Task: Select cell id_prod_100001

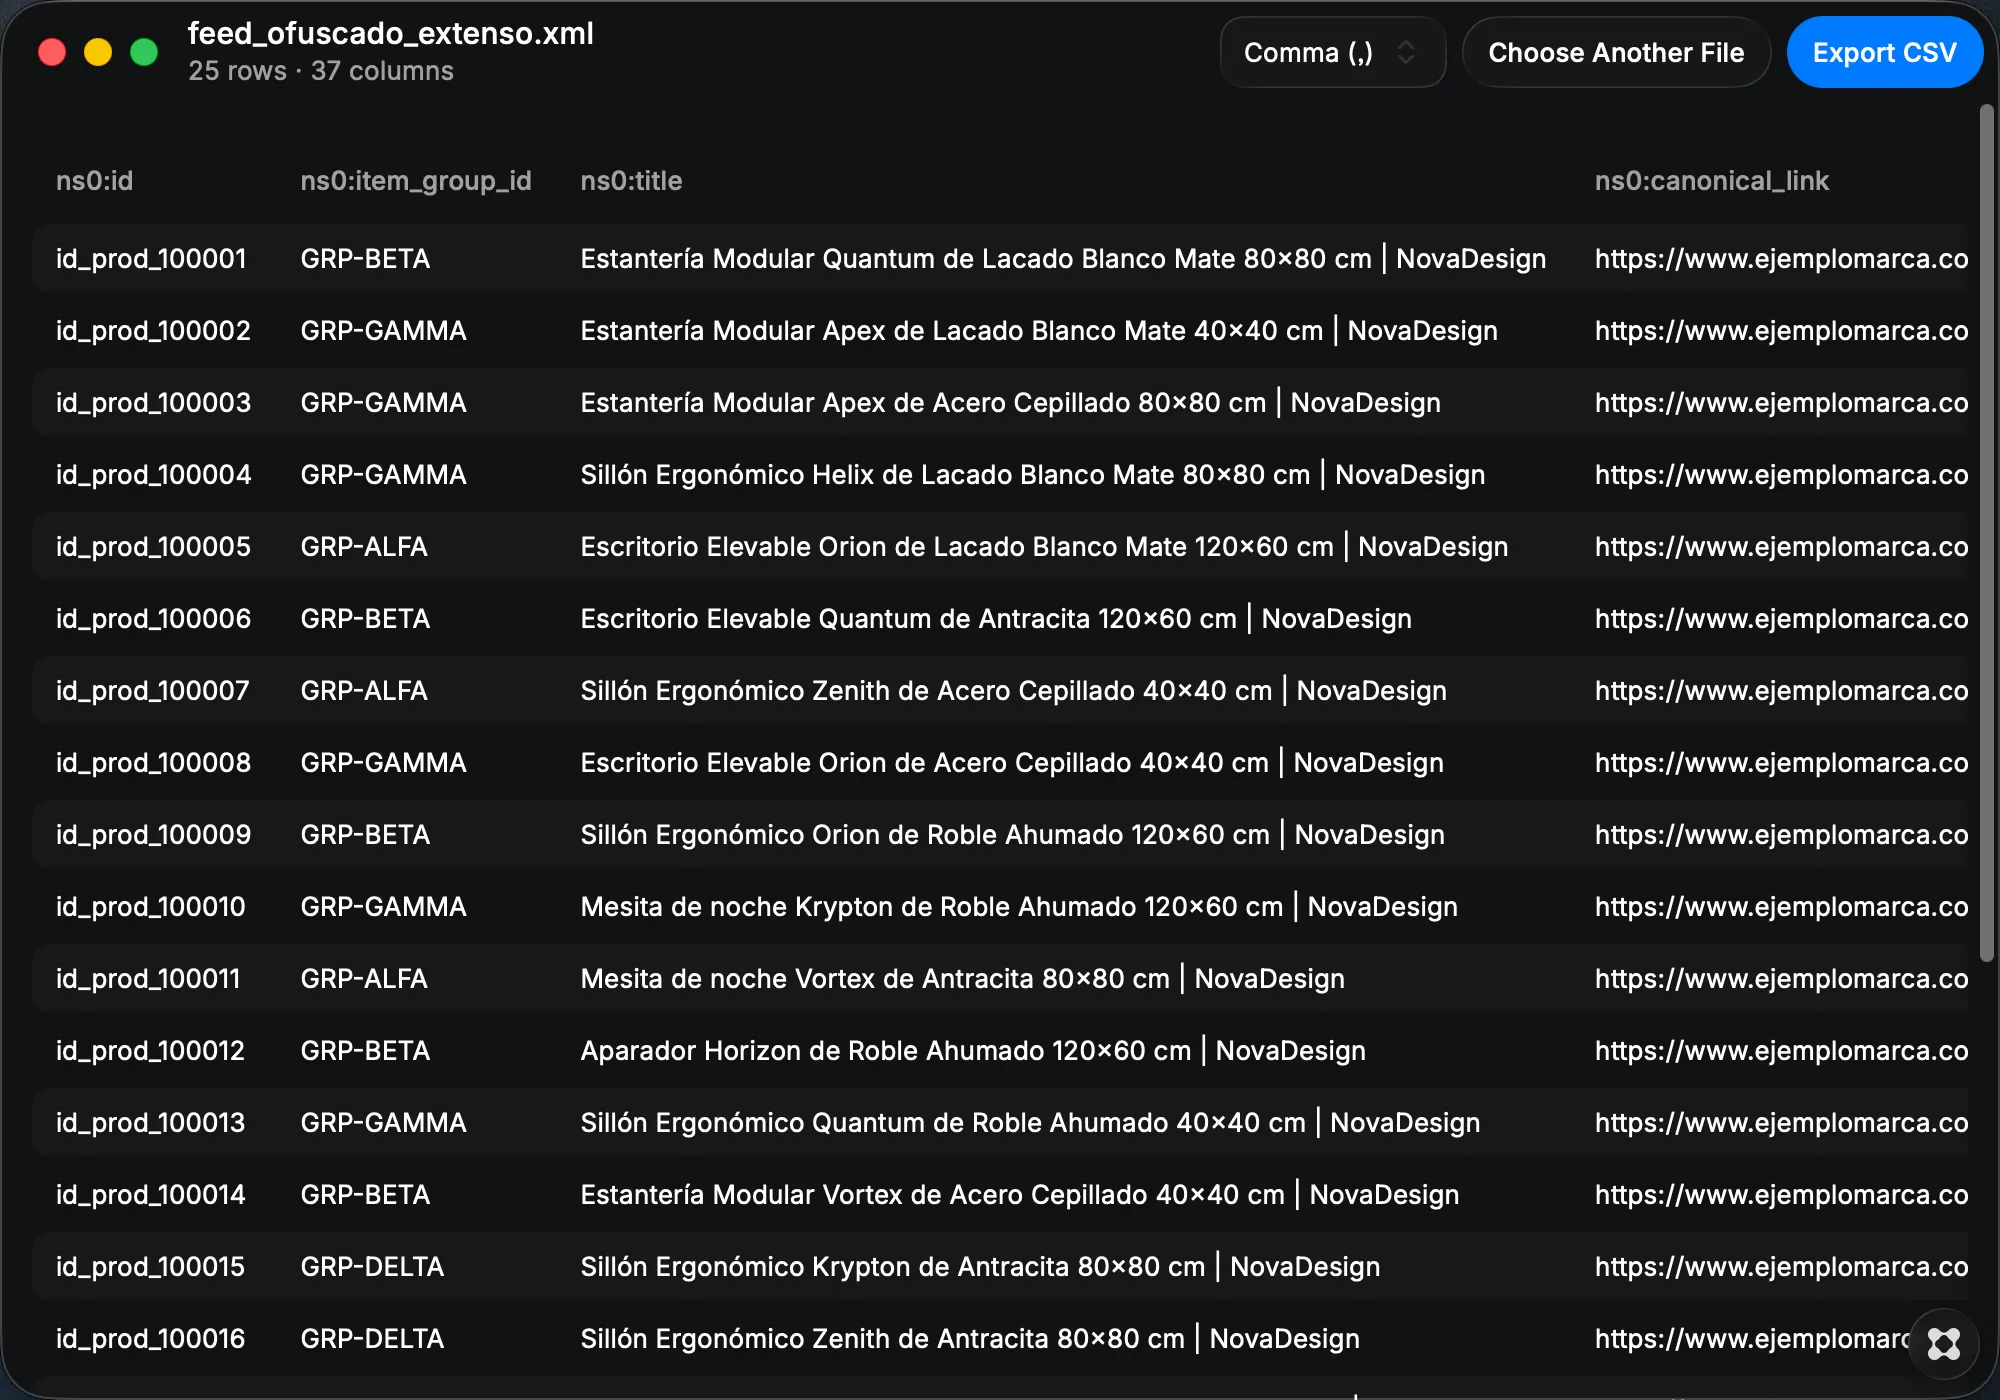Action: (x=151, y=259)
